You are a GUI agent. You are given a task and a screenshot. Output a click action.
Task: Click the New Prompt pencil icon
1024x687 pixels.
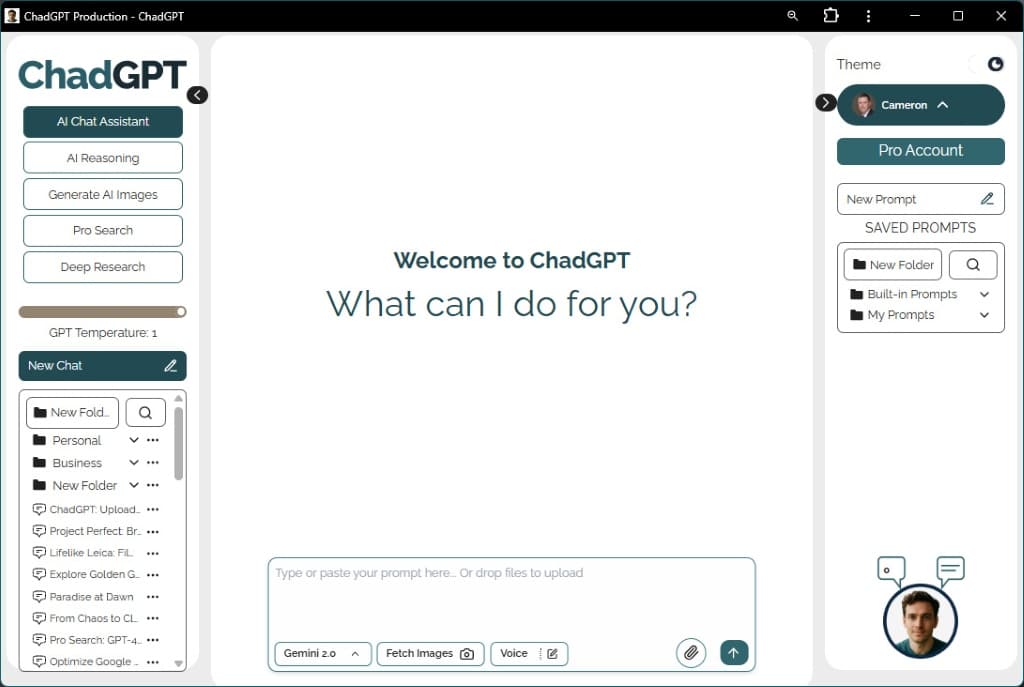(x=987, y=199)
